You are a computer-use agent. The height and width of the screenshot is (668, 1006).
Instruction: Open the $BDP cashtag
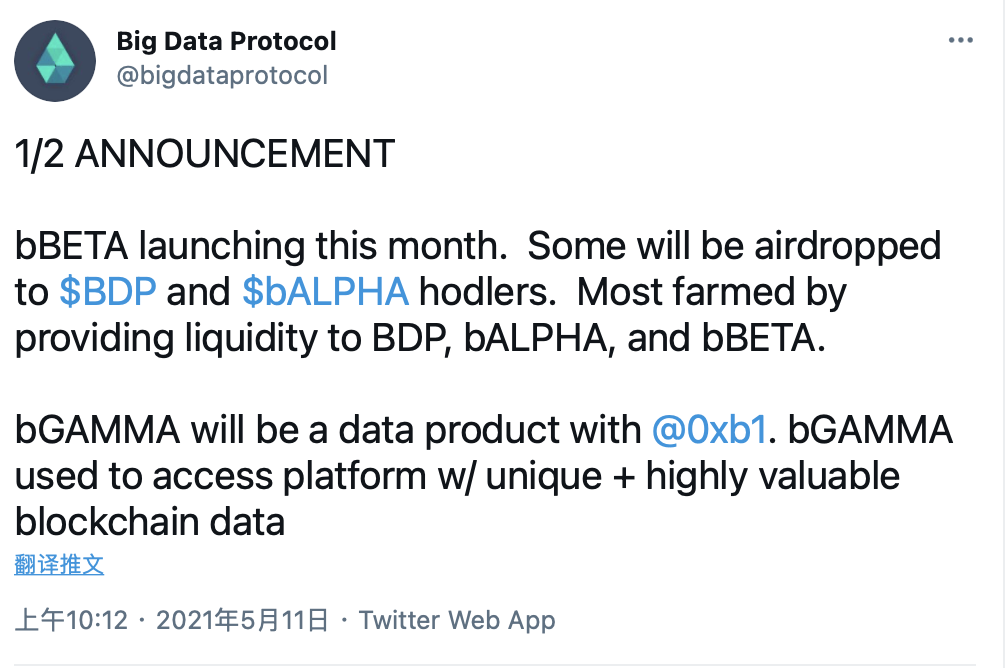pos(108,292)
